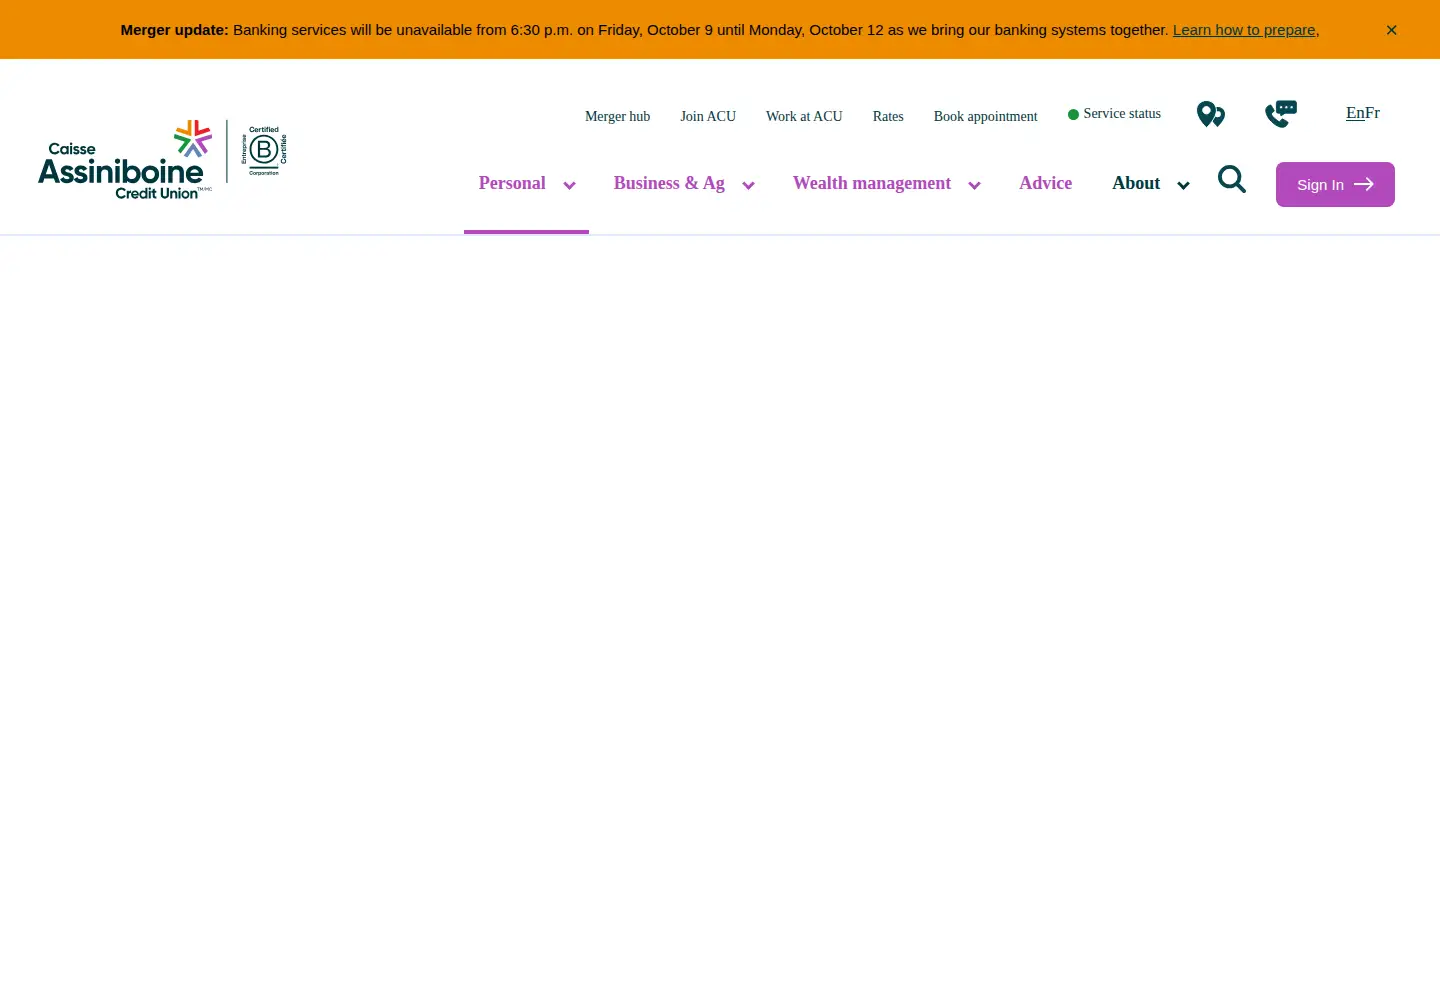This screenshot has width=1440, height=1000.
Task: Select the En language option
Action: 1355,113
